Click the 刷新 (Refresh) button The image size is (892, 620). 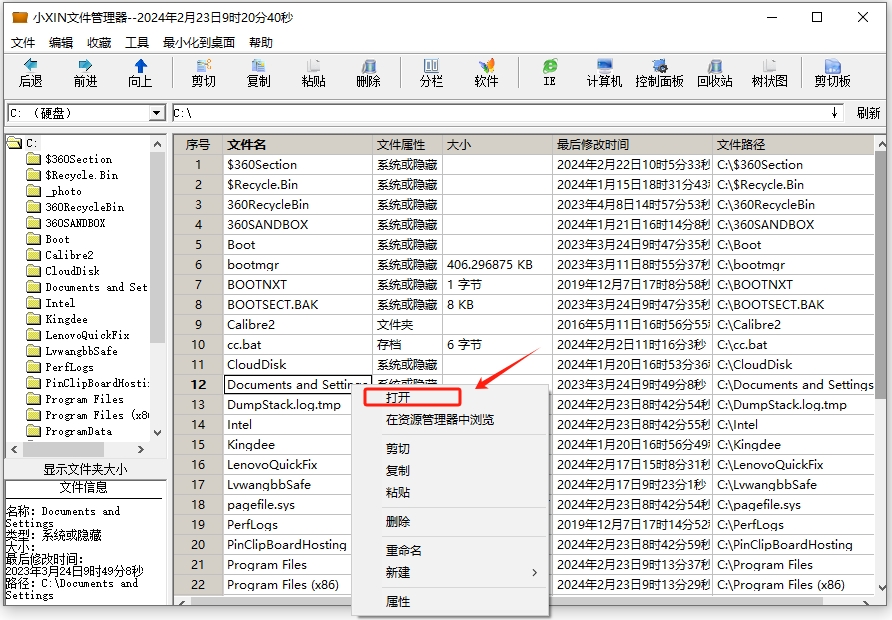(x=868, y=113)
